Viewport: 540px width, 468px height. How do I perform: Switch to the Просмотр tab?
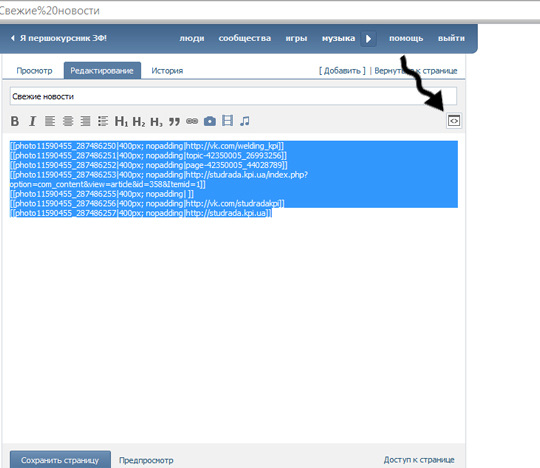pyautogui.click(x=34, y=71)
